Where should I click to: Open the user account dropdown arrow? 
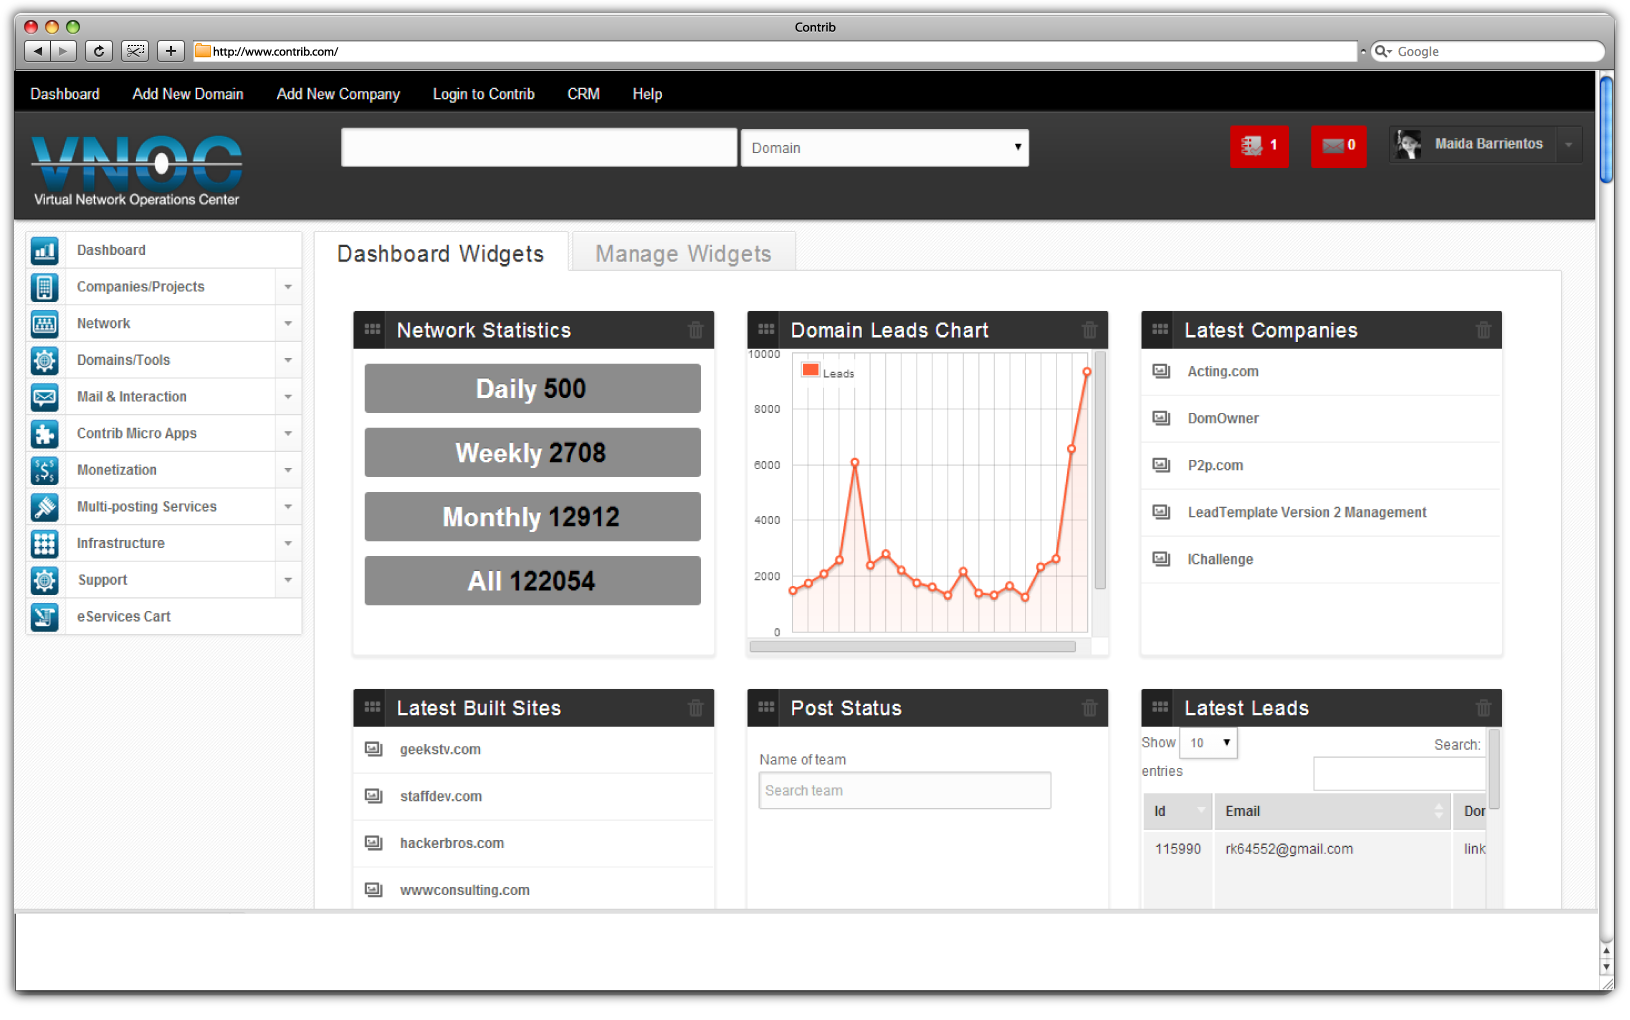click(1569, 145)
